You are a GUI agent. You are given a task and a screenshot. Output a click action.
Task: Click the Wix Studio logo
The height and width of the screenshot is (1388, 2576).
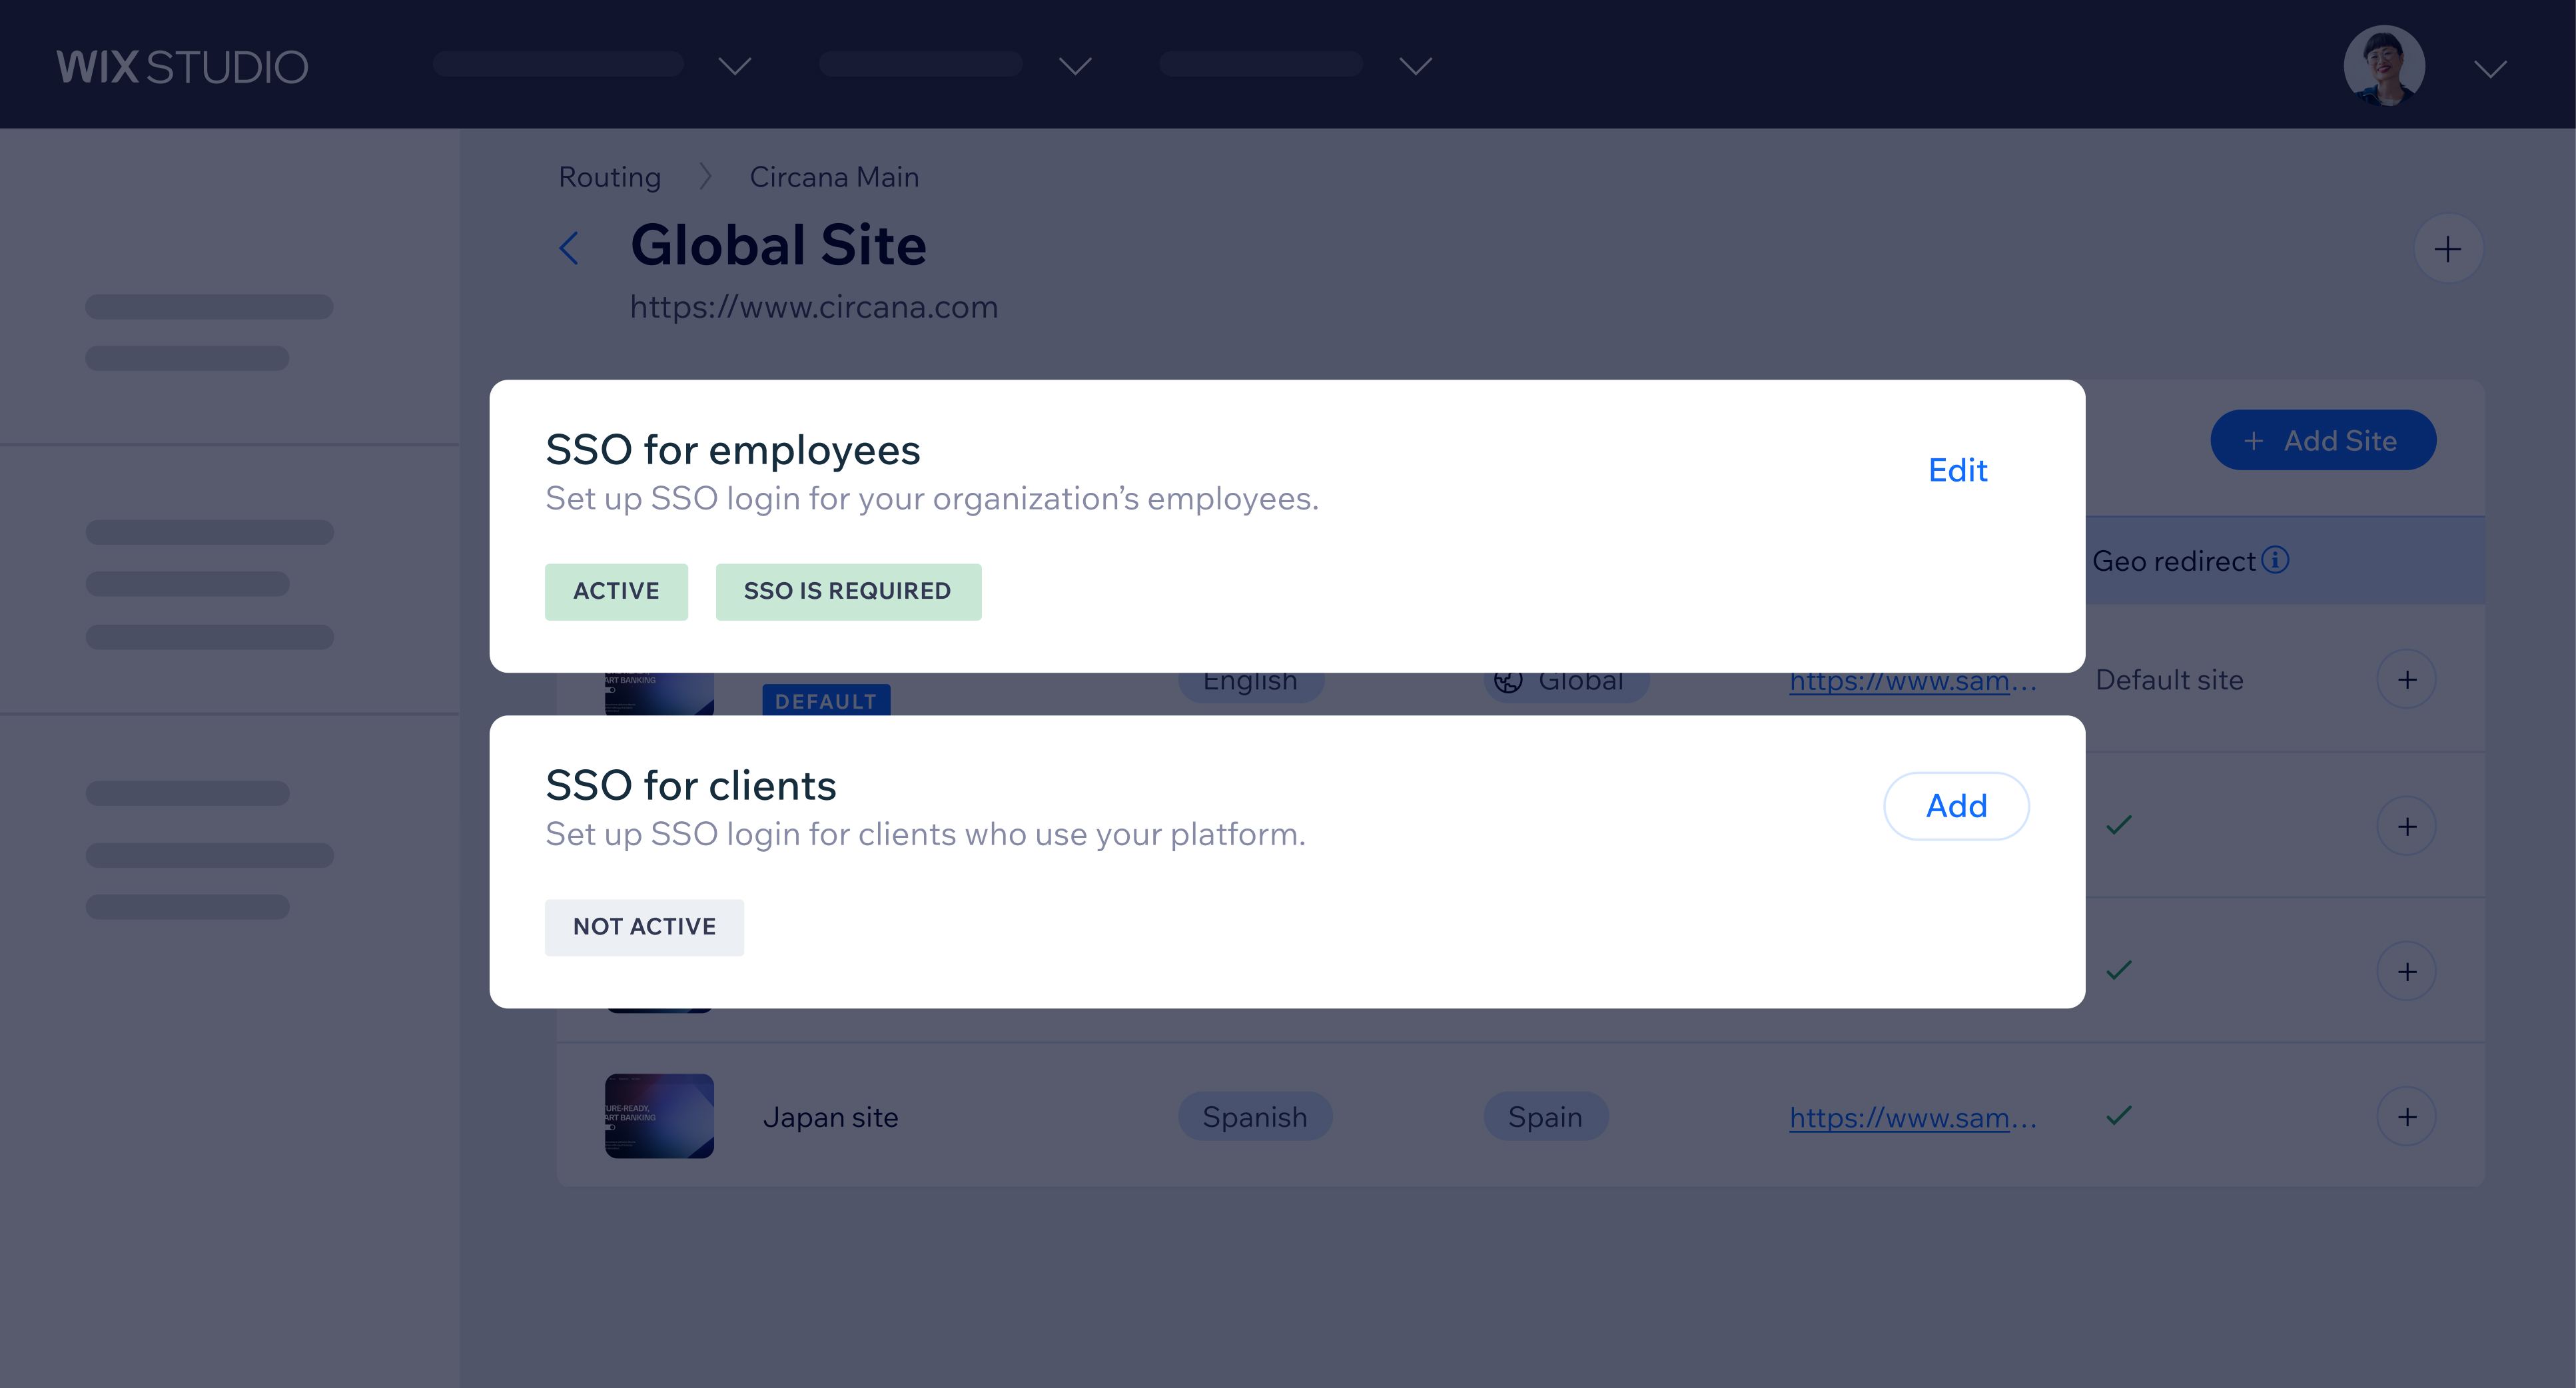(x=182, y=67)
